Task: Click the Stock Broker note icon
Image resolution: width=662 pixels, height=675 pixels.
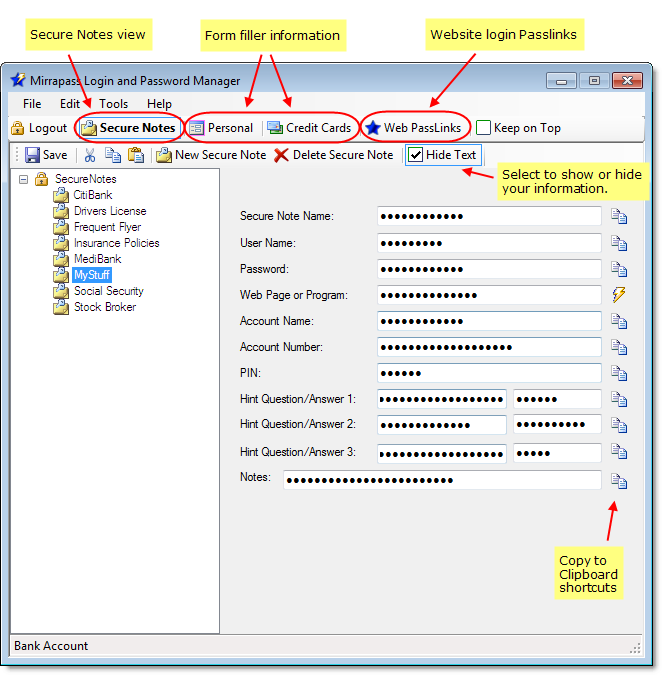Action: (x=61, y=307)
